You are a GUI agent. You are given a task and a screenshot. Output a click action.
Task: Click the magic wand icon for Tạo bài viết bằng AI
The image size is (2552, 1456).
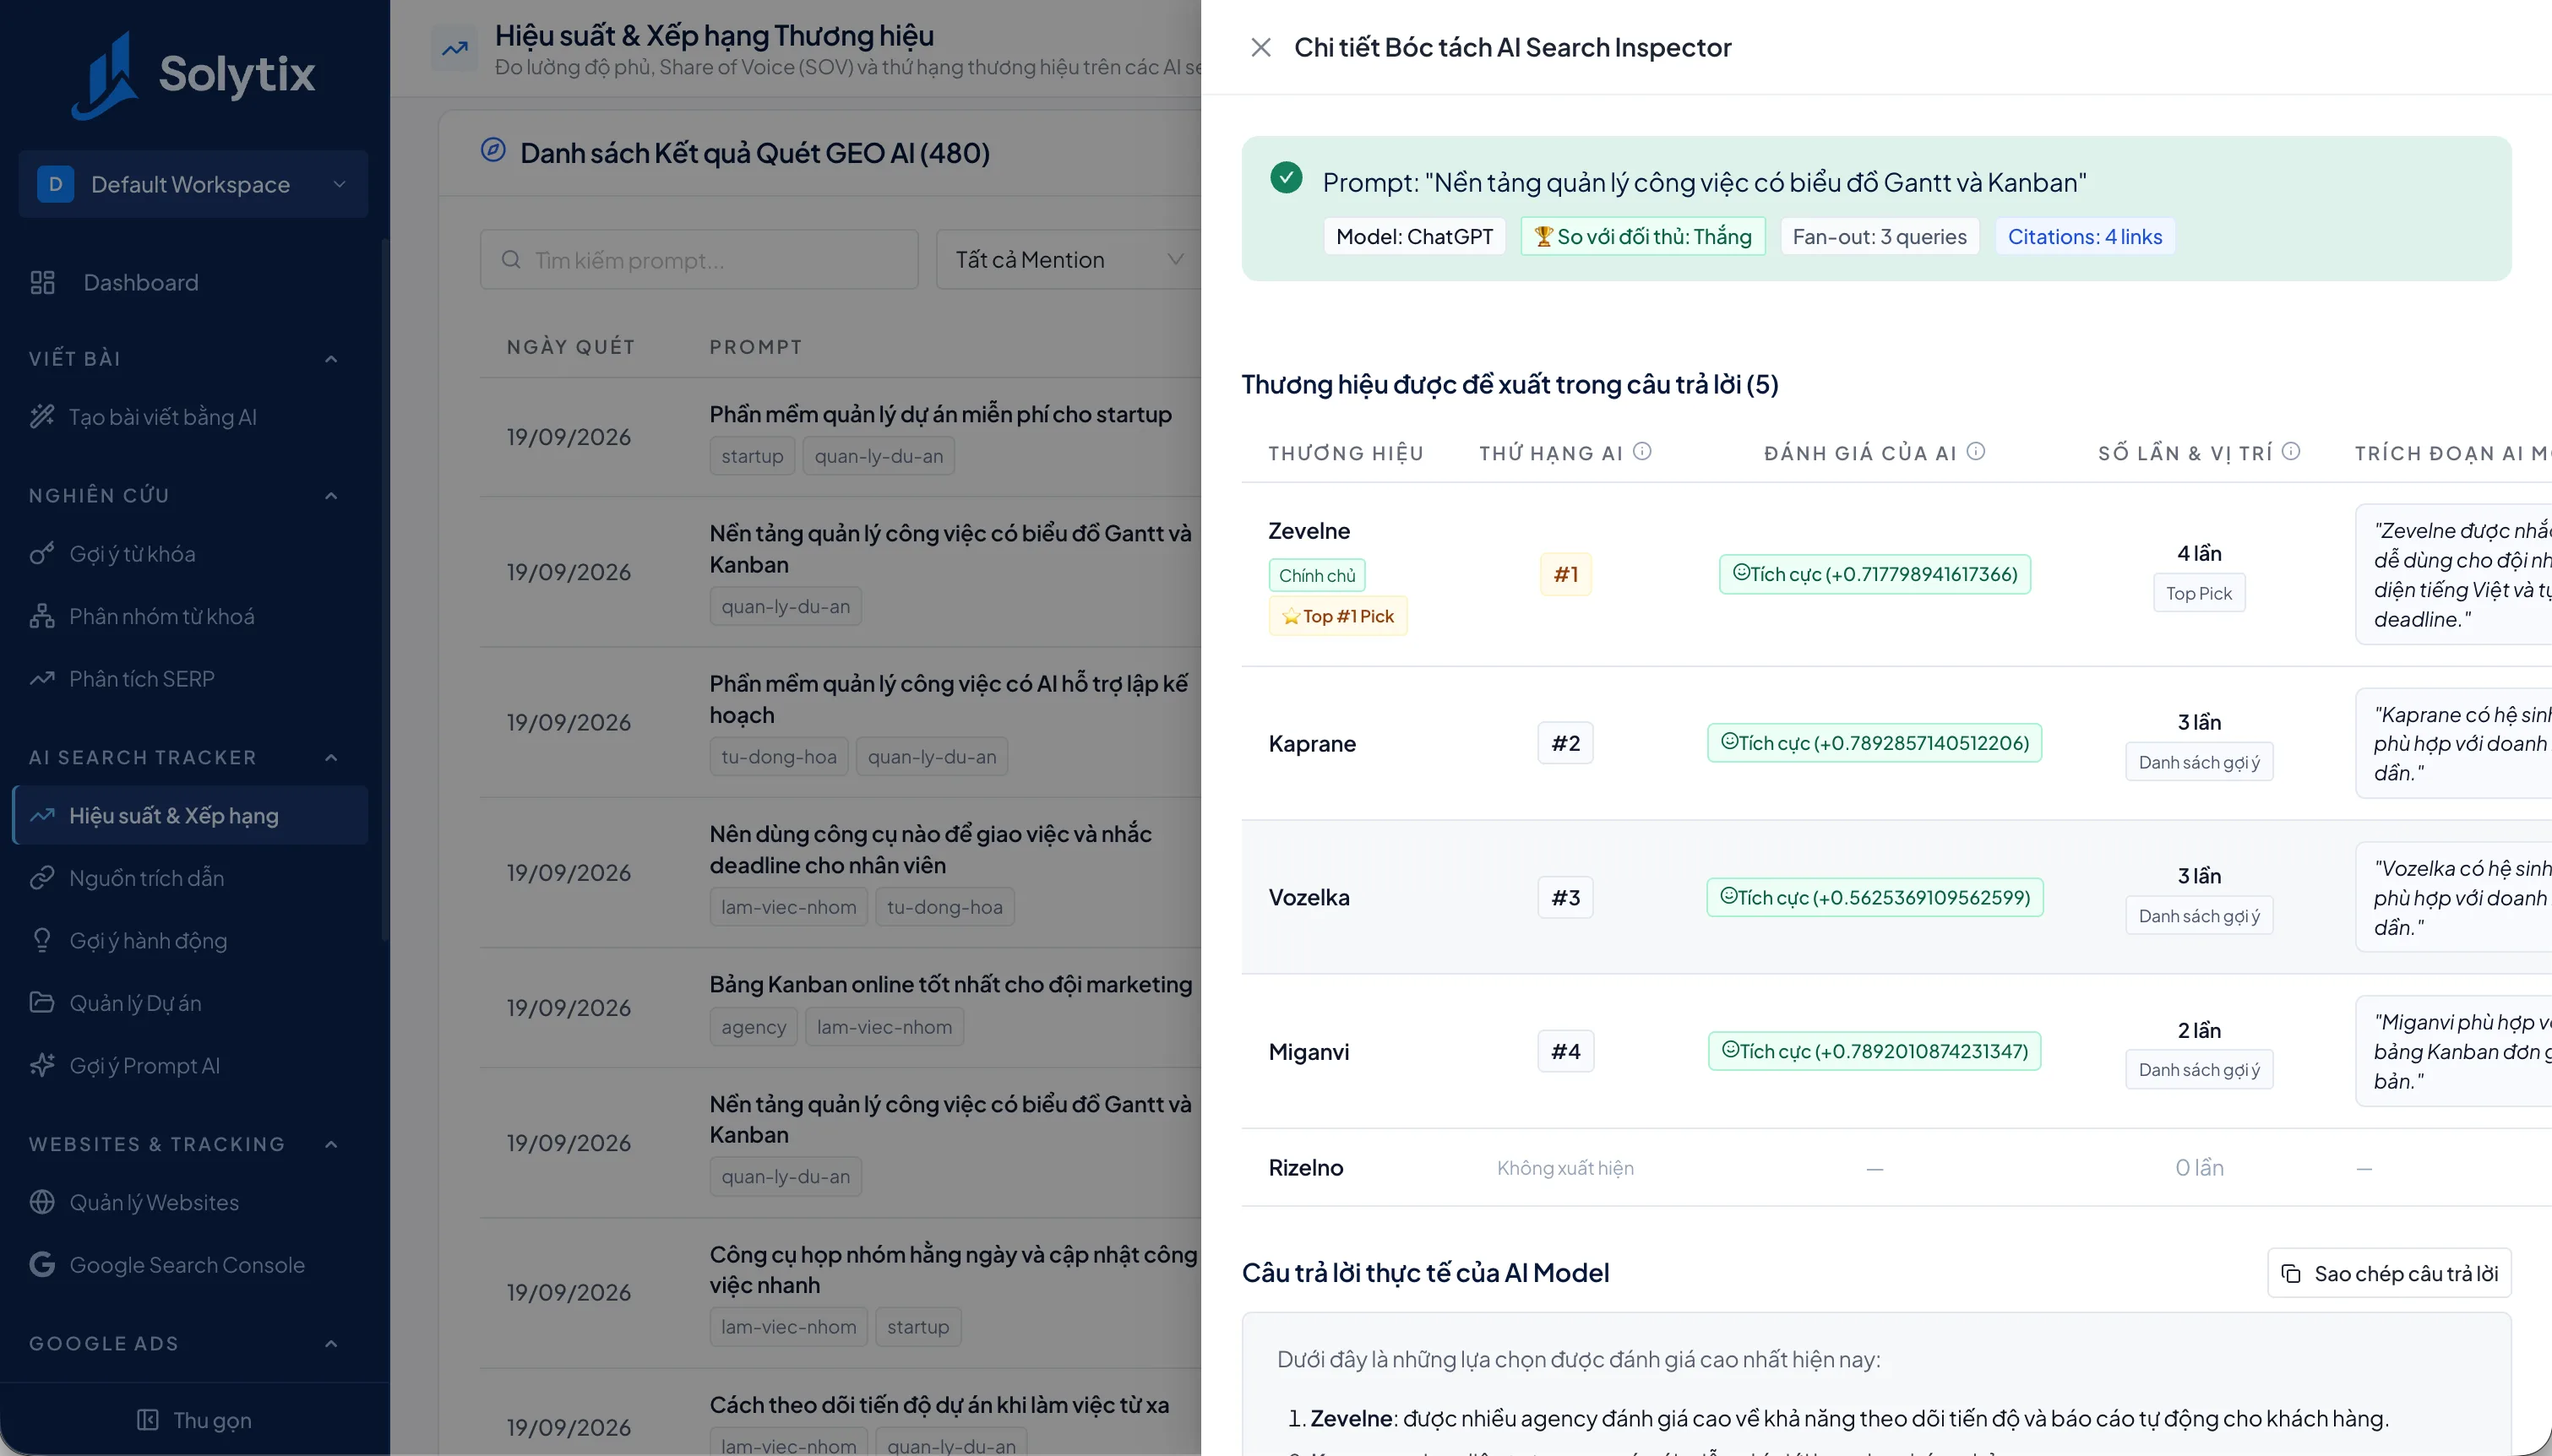coord(42,416)
